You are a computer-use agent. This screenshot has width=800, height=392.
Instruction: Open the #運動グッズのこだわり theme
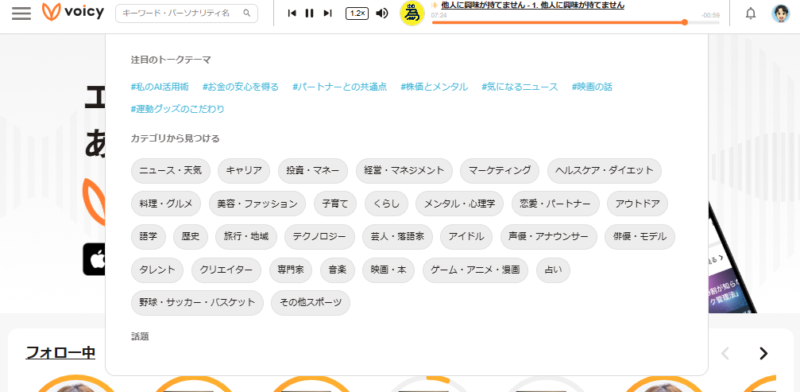178,109
